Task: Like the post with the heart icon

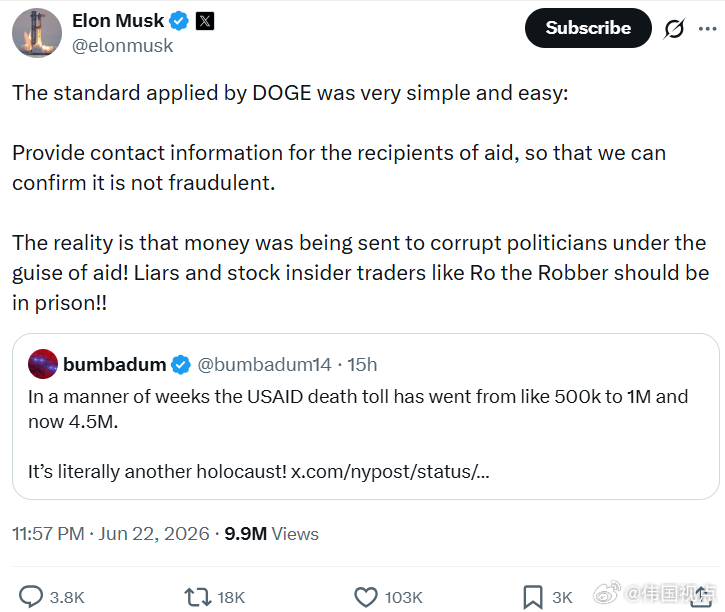Action: (x=366, y=597)
